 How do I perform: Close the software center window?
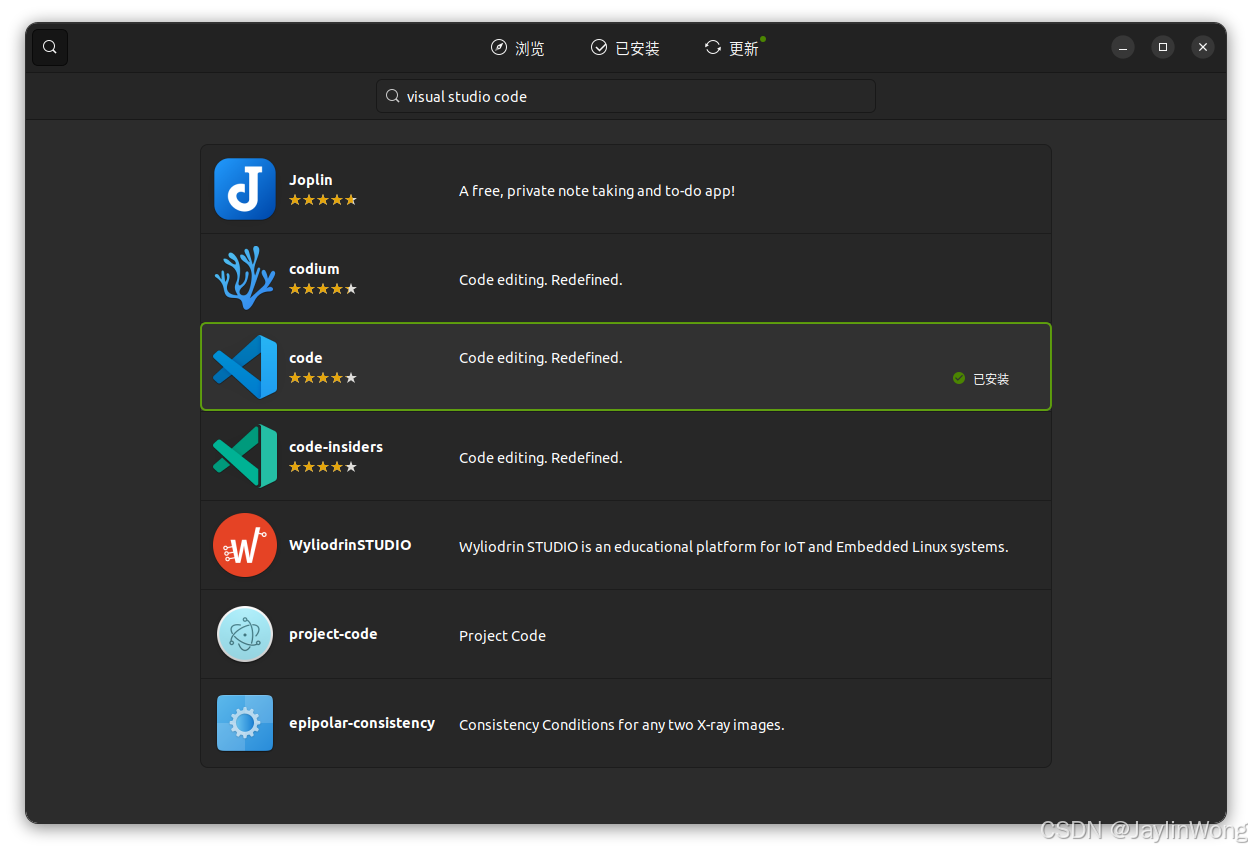click(1203, 47)
